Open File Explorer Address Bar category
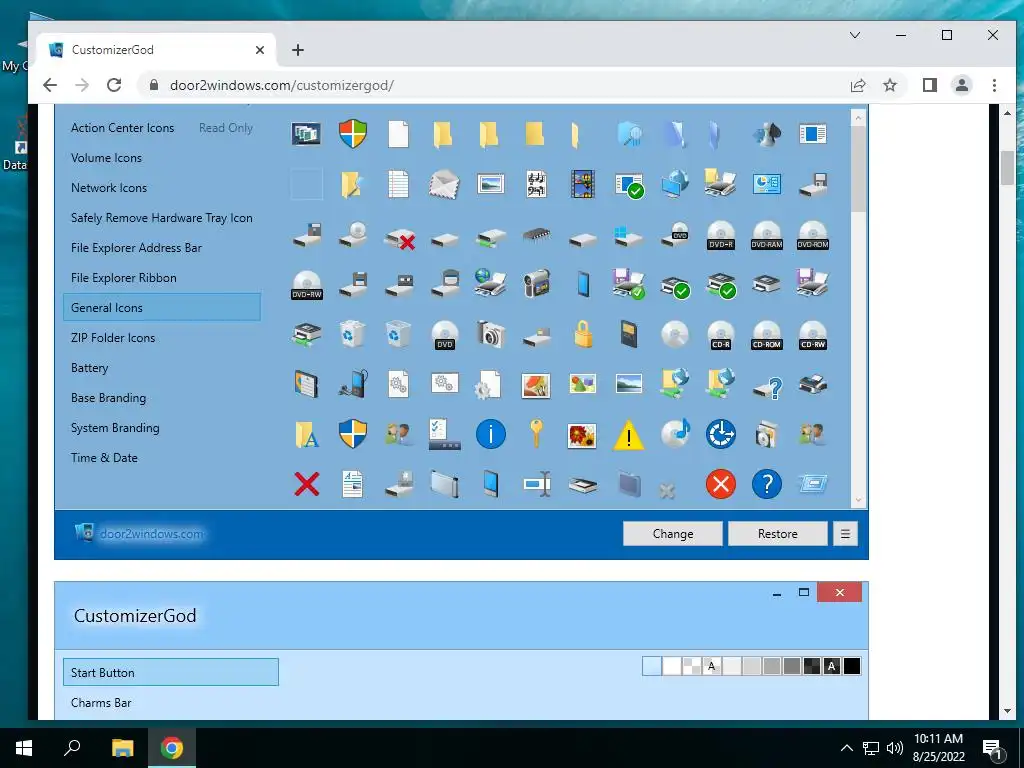This screenshot has height=768, width=1024. [x=136, y=248]
